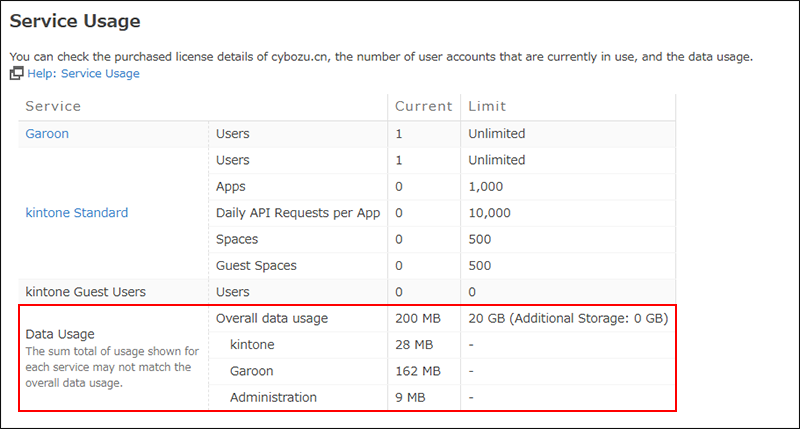Click the kintone Guest Users label
The image size is (800, 429).
tap(85, 292)
